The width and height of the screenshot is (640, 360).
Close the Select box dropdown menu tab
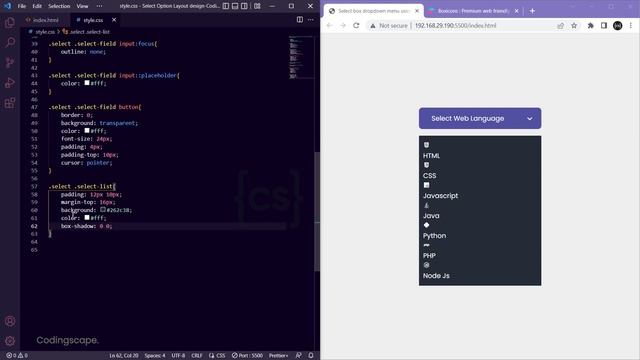(x=417, y=11)
